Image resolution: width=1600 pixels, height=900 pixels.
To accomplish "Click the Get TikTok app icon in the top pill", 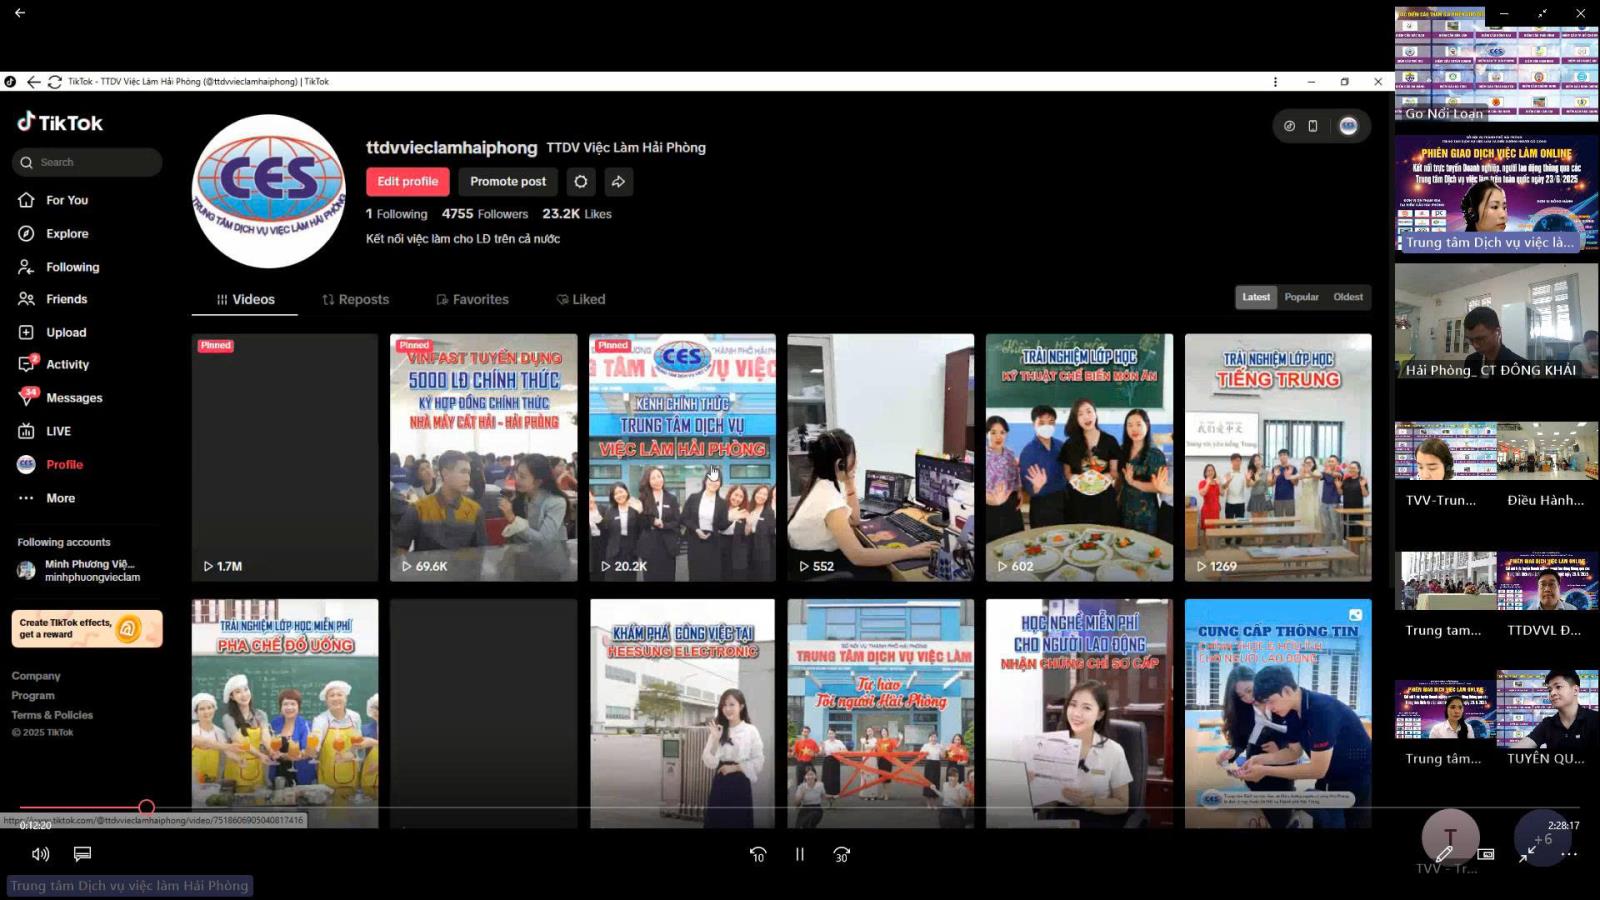I will (x=1289, y=126).
